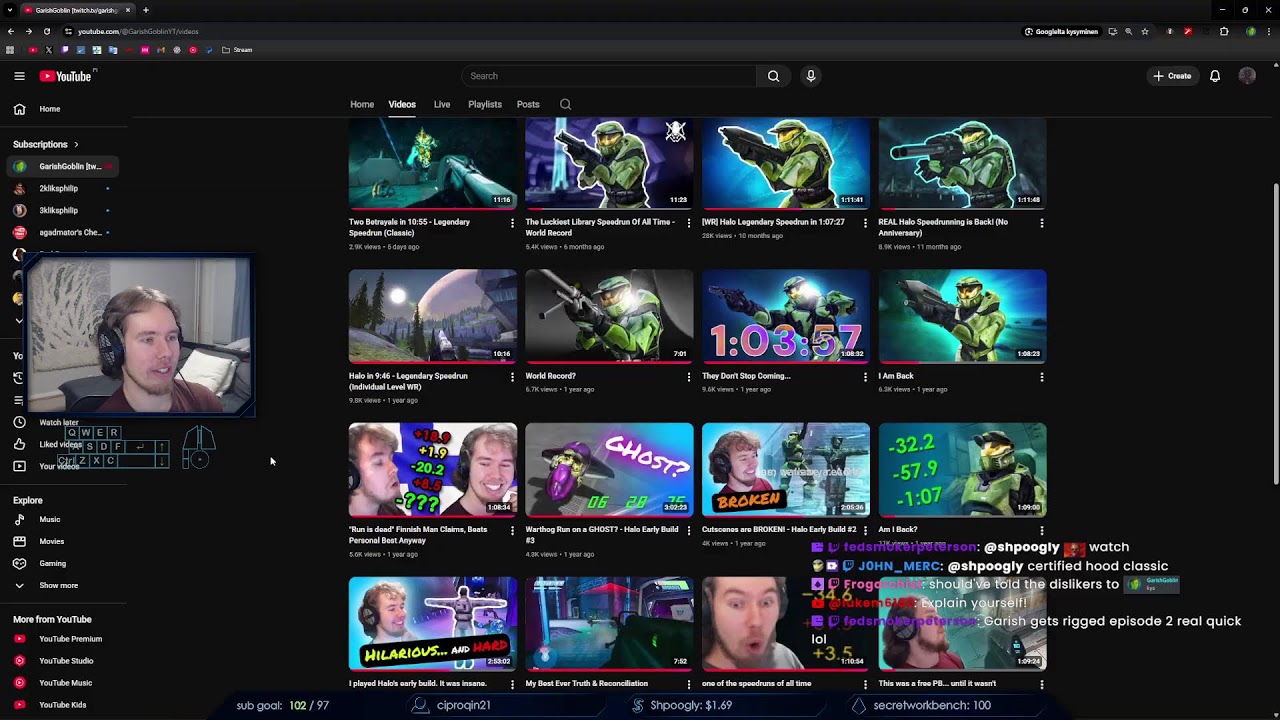
Task: Open Chrome three-dot menu
Action: coord(1267,31)
